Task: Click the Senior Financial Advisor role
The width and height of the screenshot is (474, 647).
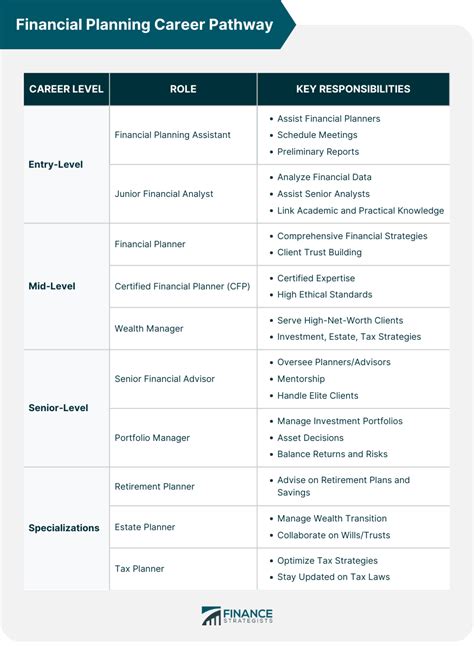Action: [165, 379]
